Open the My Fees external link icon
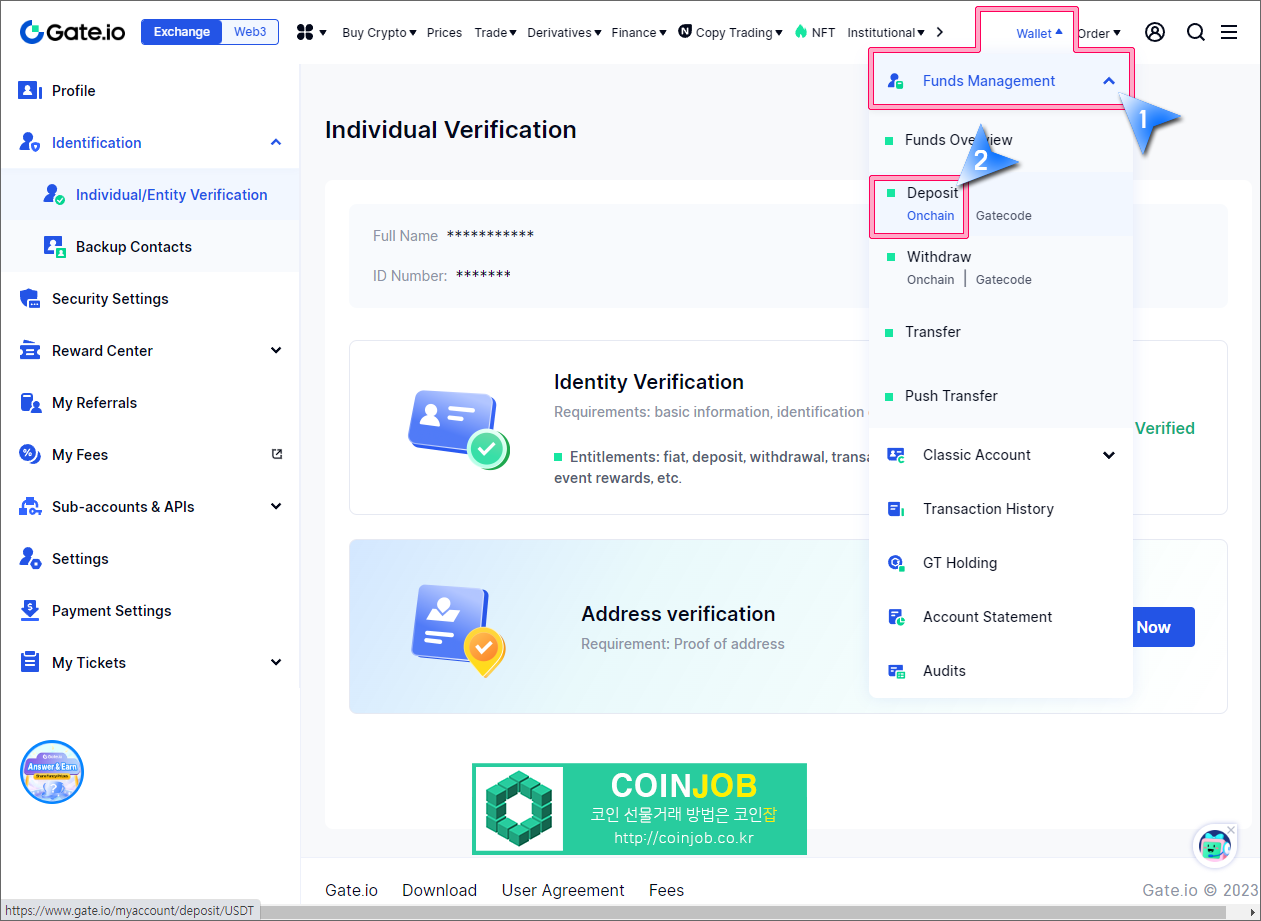 [277, 454]
